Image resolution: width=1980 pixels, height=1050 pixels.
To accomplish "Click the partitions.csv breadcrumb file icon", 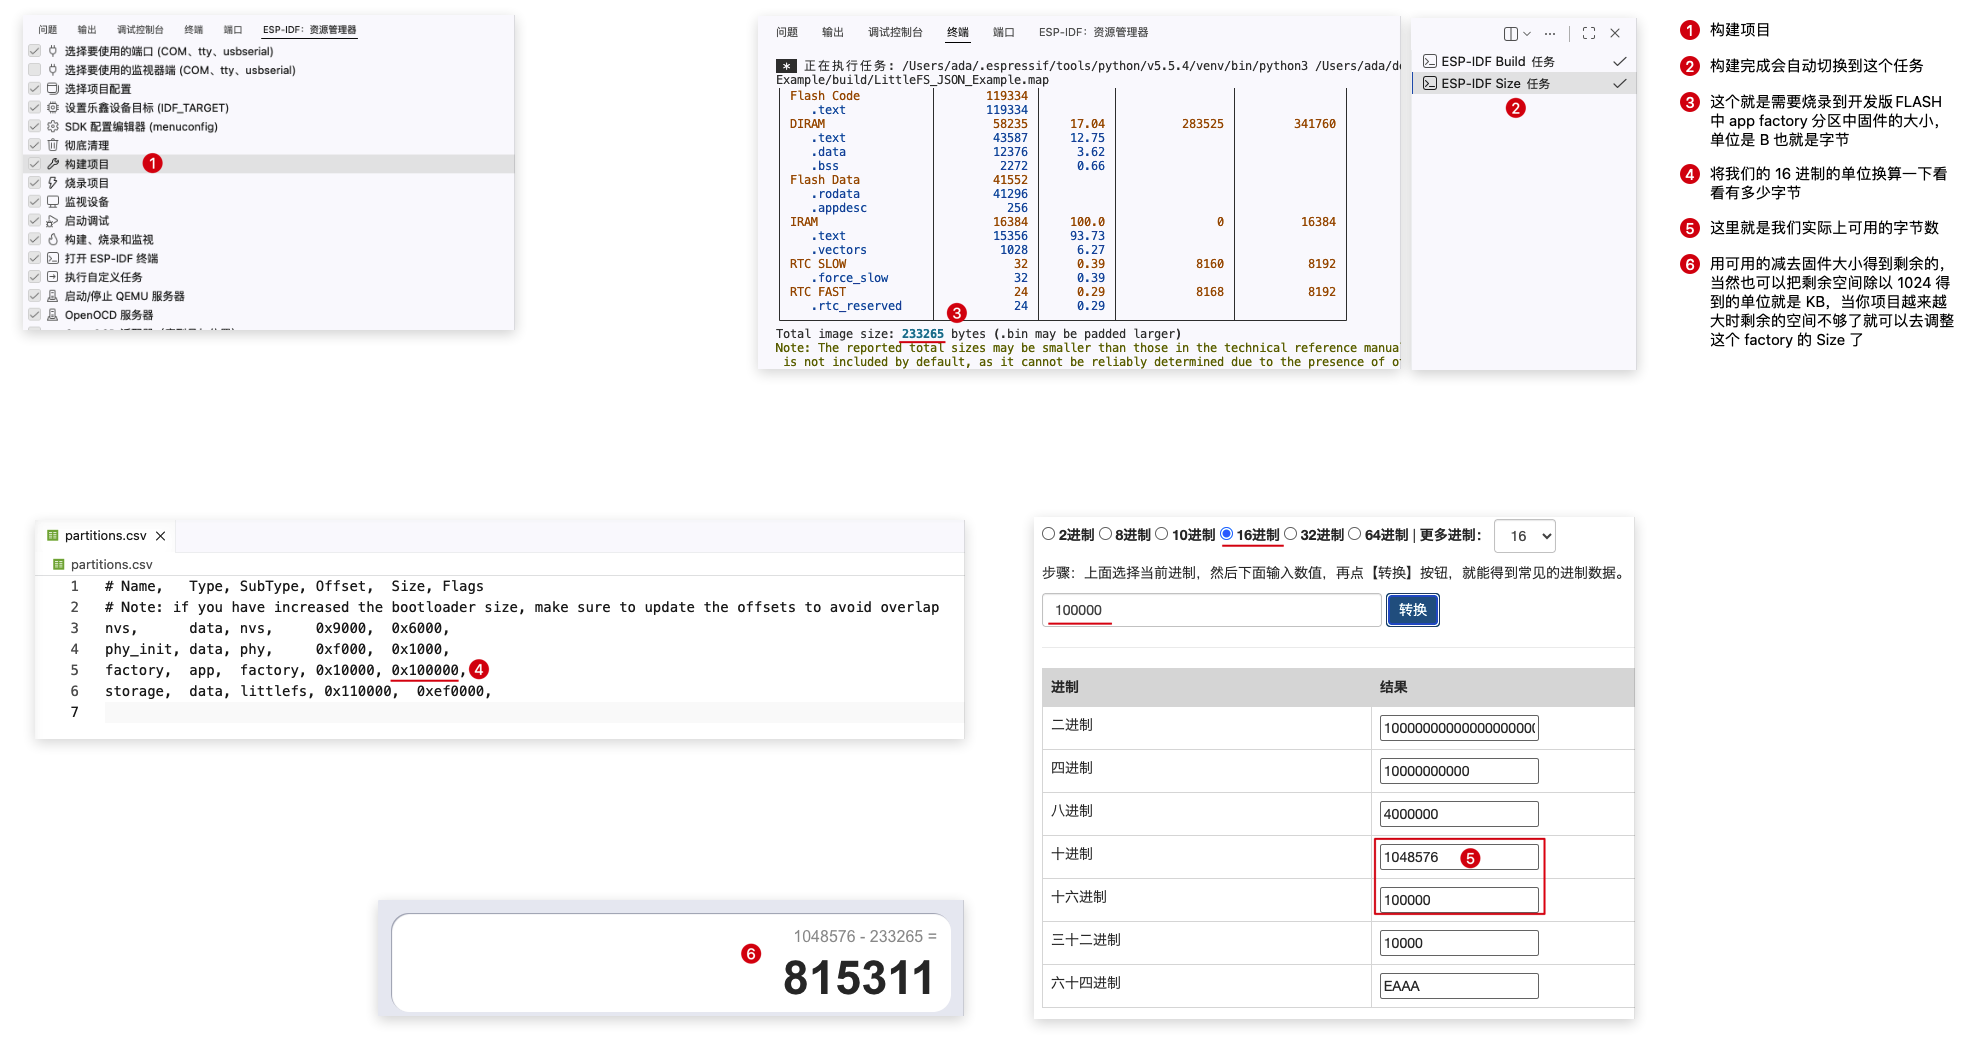I will [59, 564].
